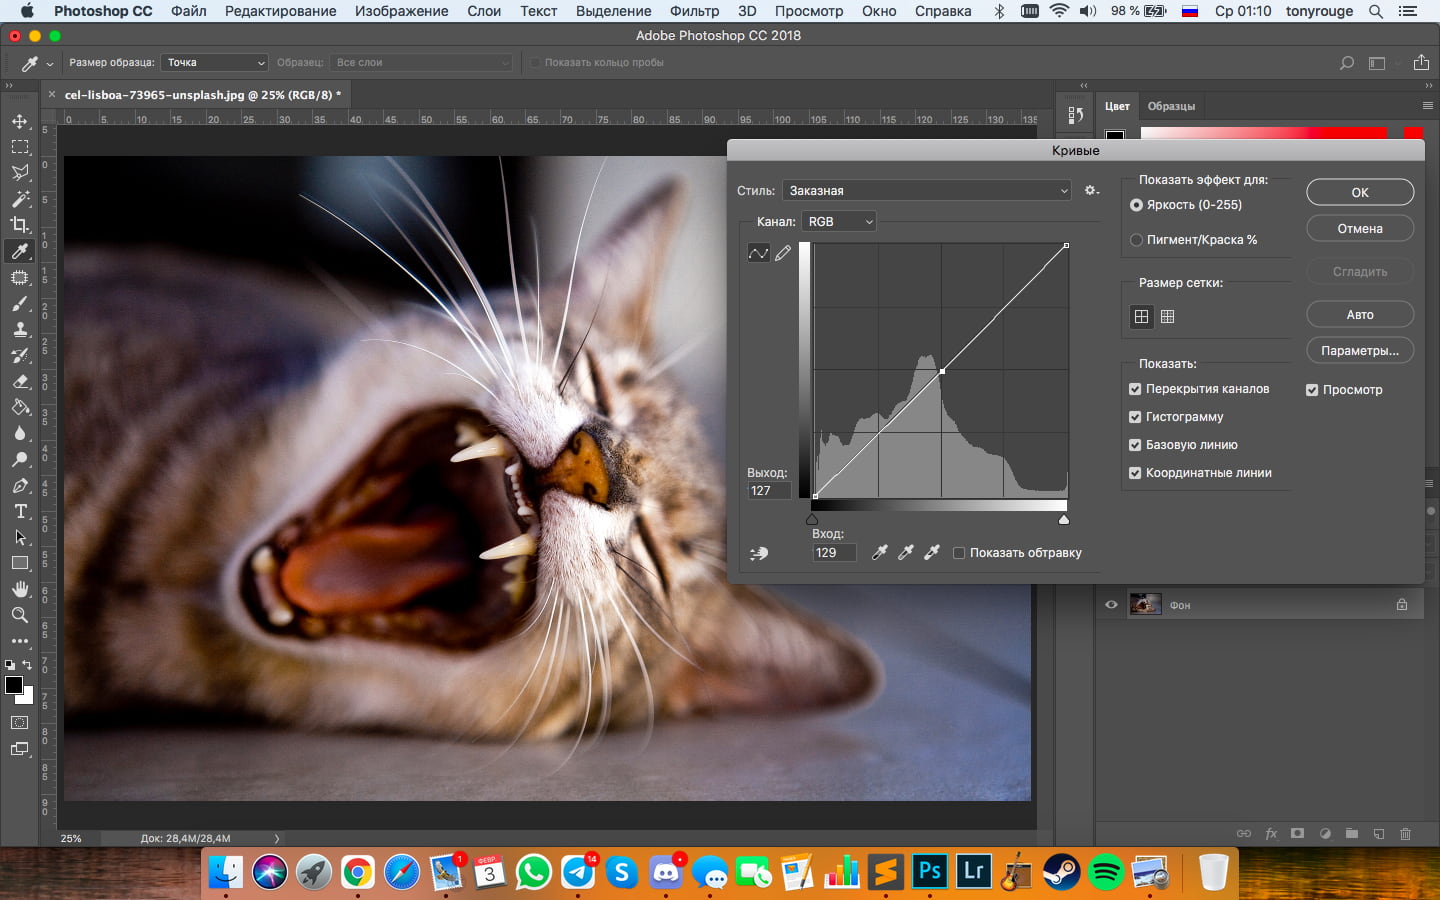Click the set white point eyedropper
The height and width of the screenshot is (900, 1440).
pyautogui.click(x=932, y=553)
